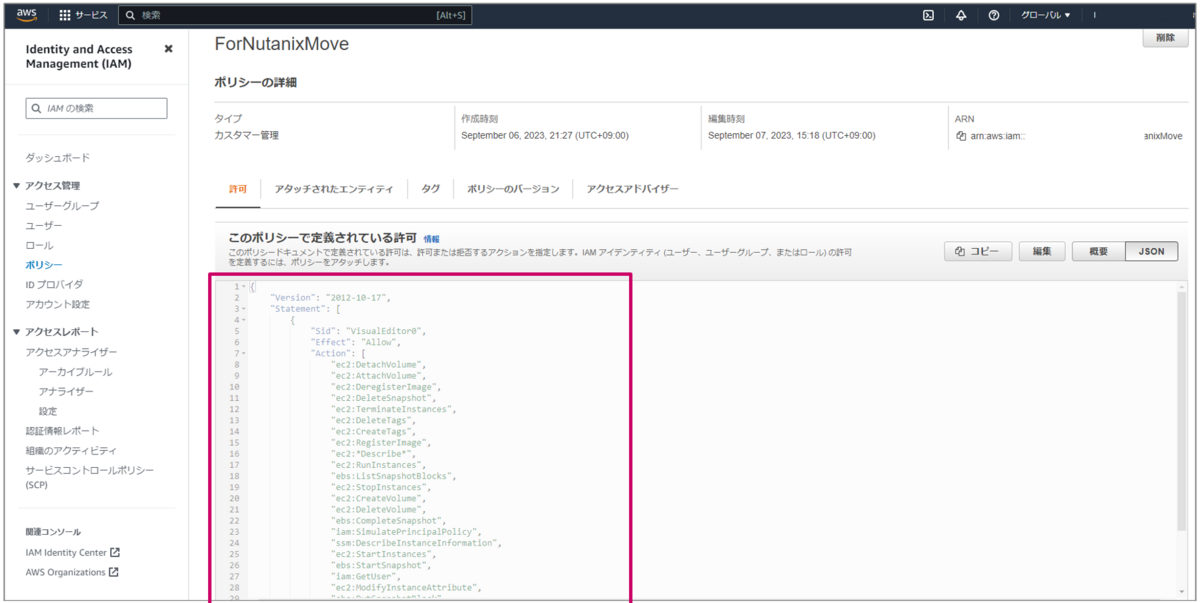Open アカウント設定 in the sidebar

58,304
